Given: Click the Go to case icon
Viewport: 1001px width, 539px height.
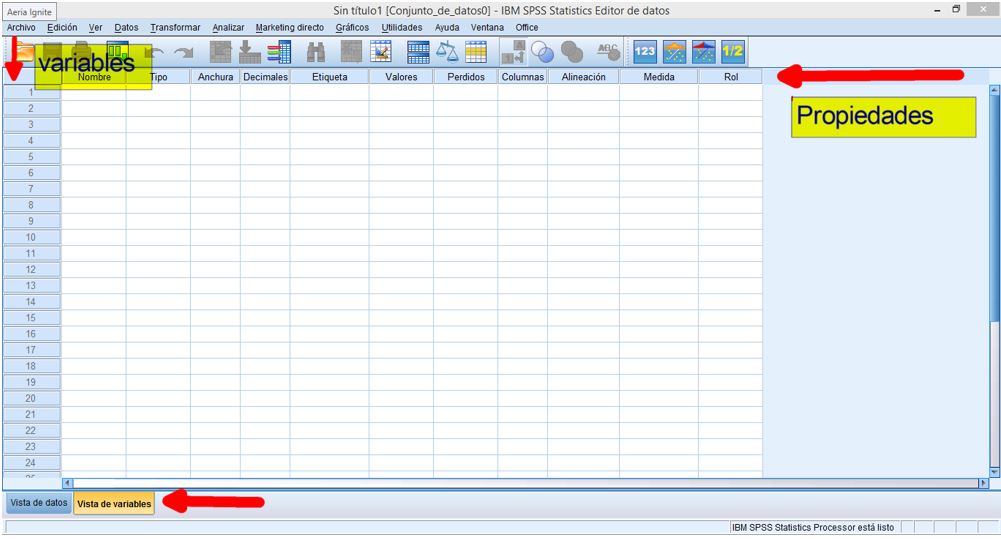Looking at the screenshot, I should coord(221,52).
